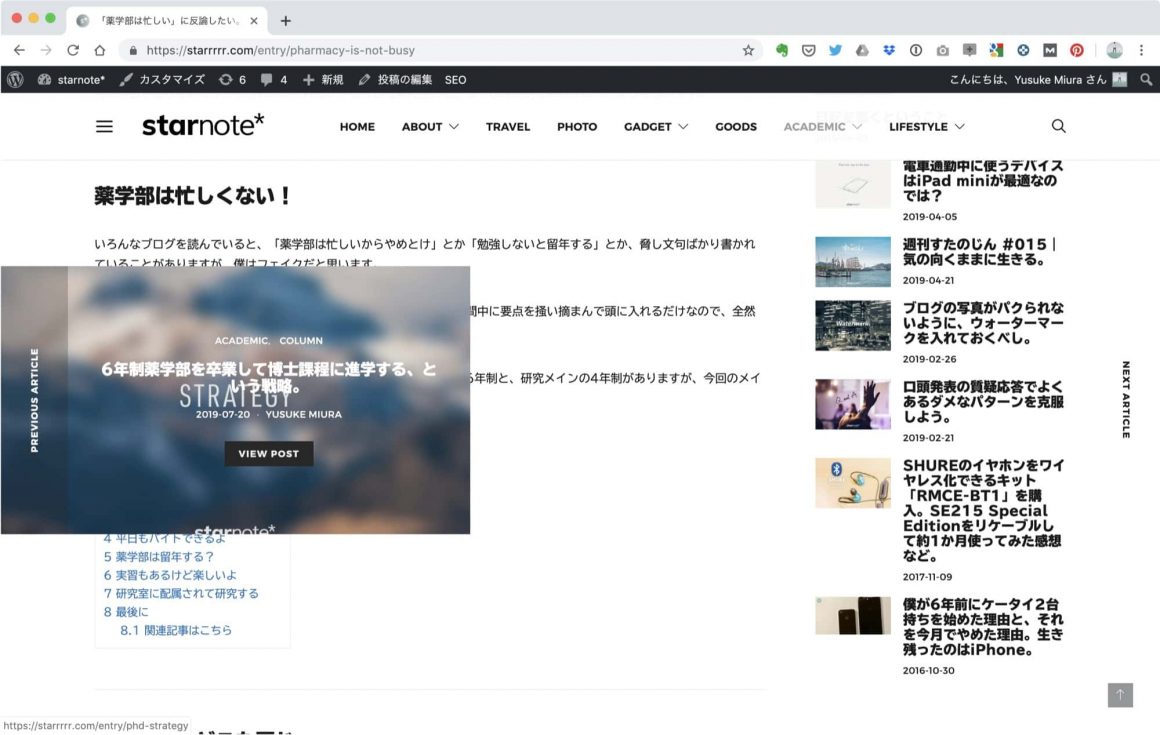
Task: Click the Evernote extension icon
Action: tap(782, 50)
